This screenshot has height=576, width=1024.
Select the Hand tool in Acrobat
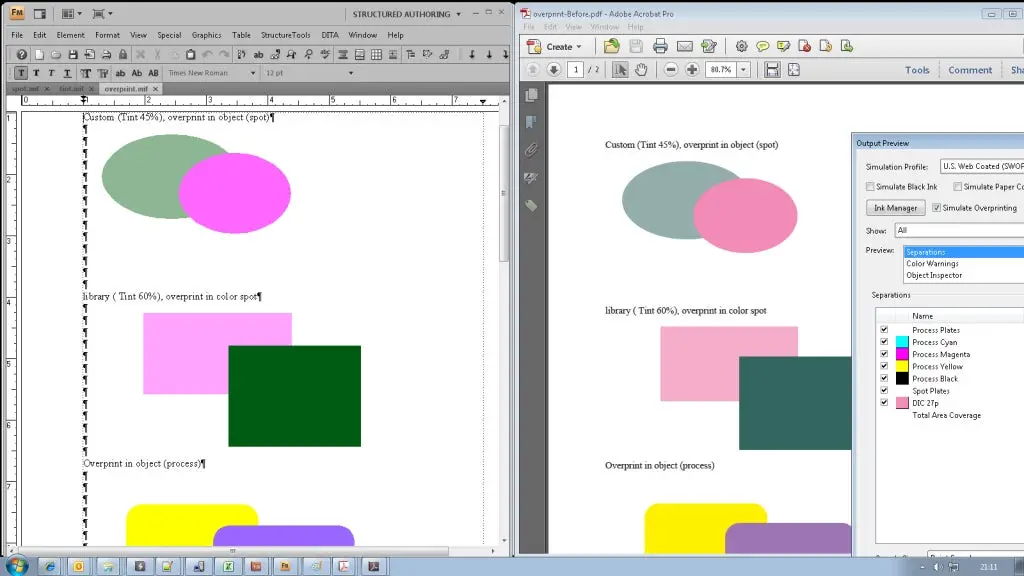click(641, 69)
